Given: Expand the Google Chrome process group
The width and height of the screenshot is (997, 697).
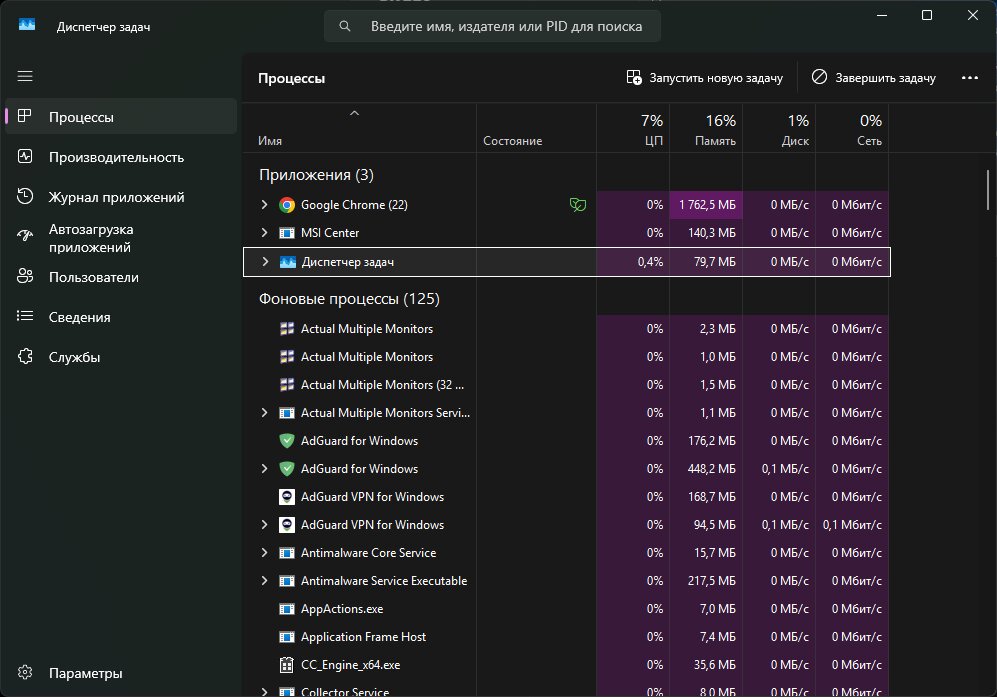Looking at the screenshot, I should click(x=265, y=205).
